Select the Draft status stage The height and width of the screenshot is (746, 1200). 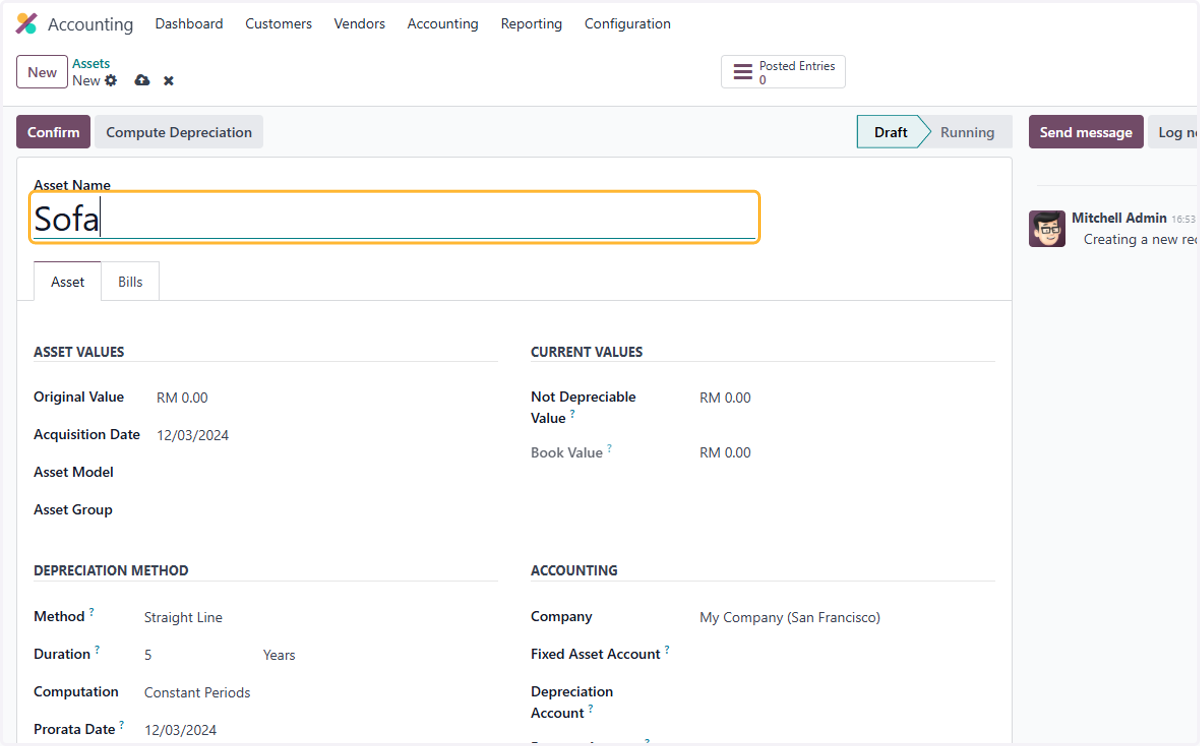[890, 132]
